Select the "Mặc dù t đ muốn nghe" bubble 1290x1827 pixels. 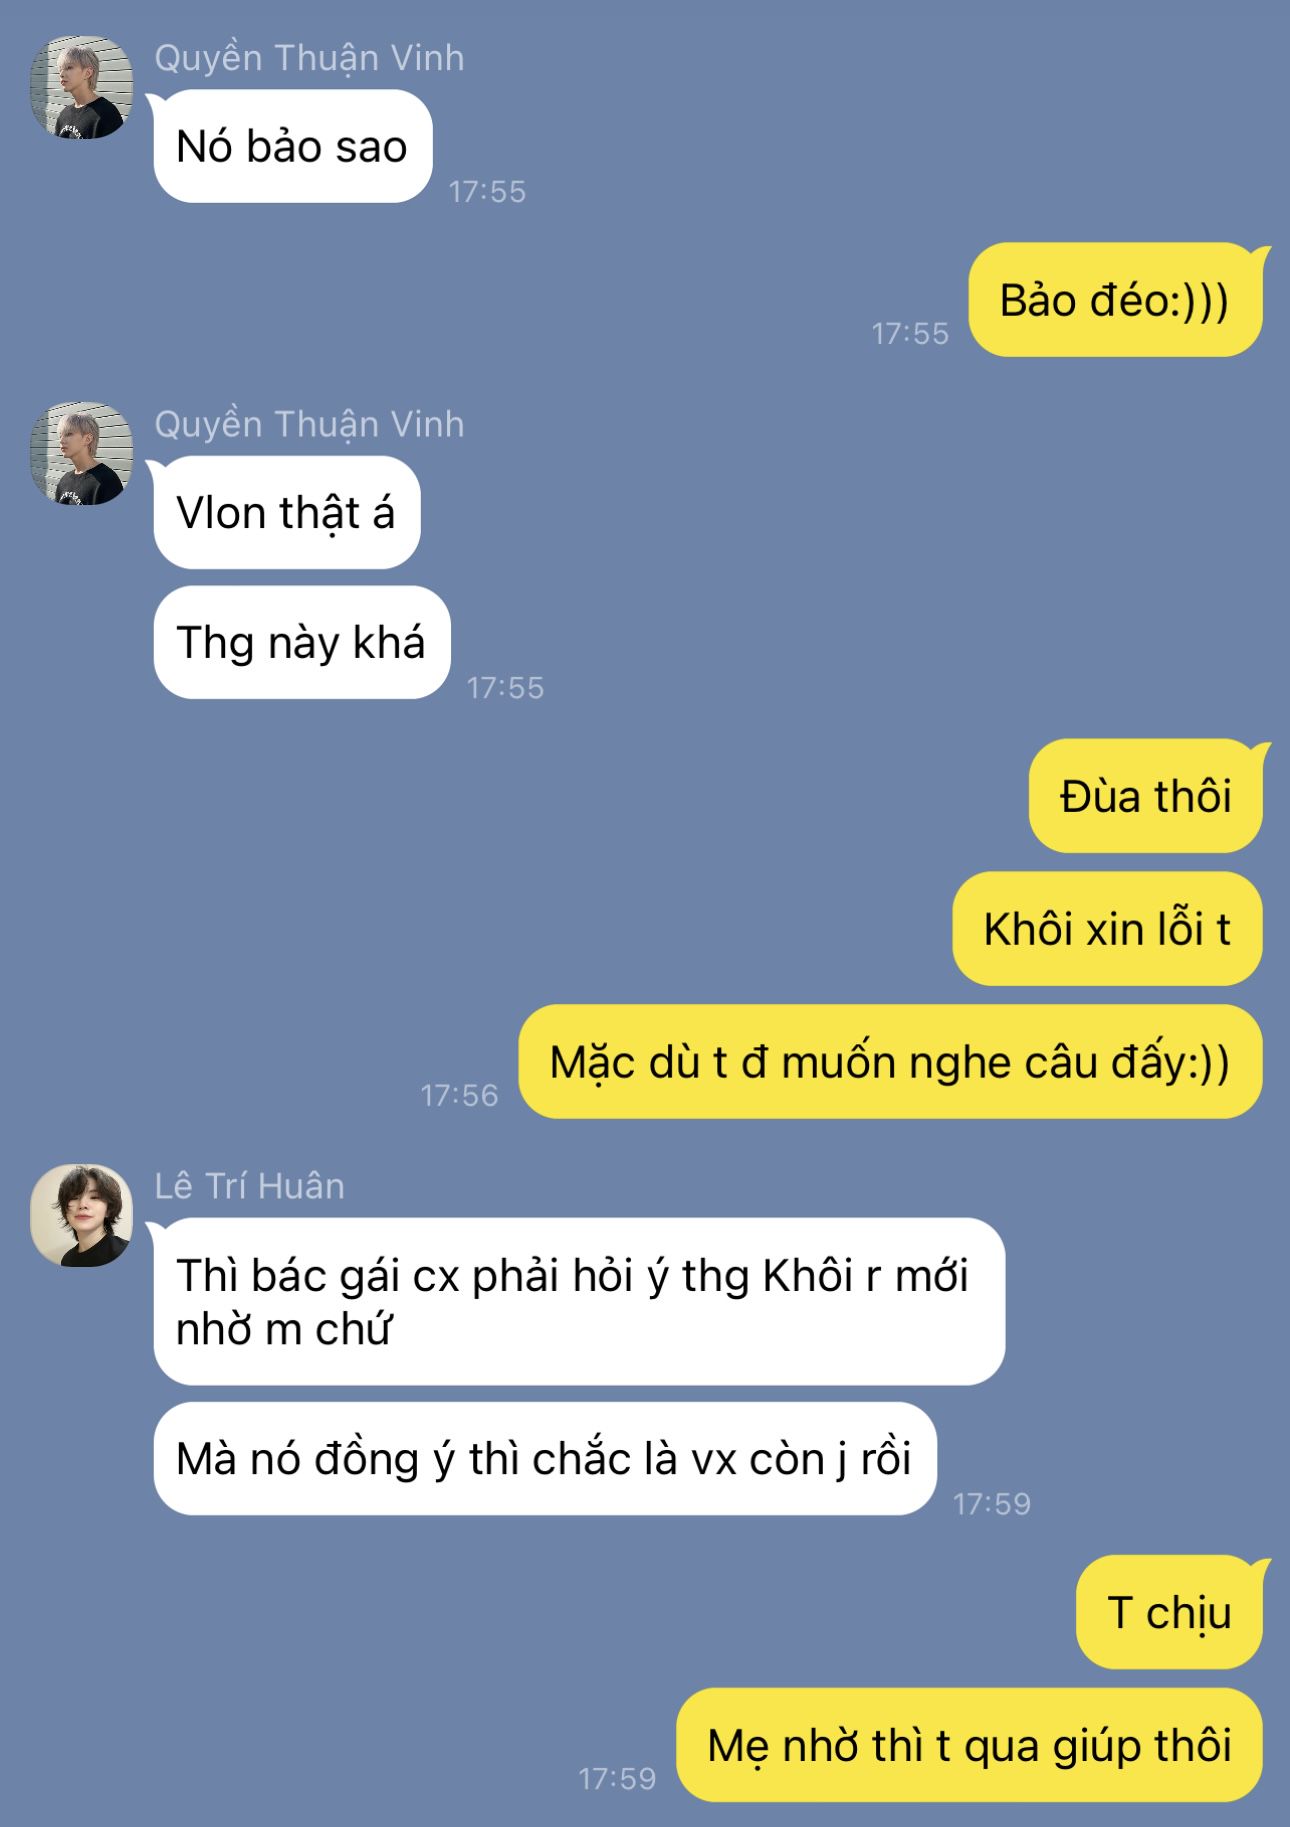[890, 1062]
